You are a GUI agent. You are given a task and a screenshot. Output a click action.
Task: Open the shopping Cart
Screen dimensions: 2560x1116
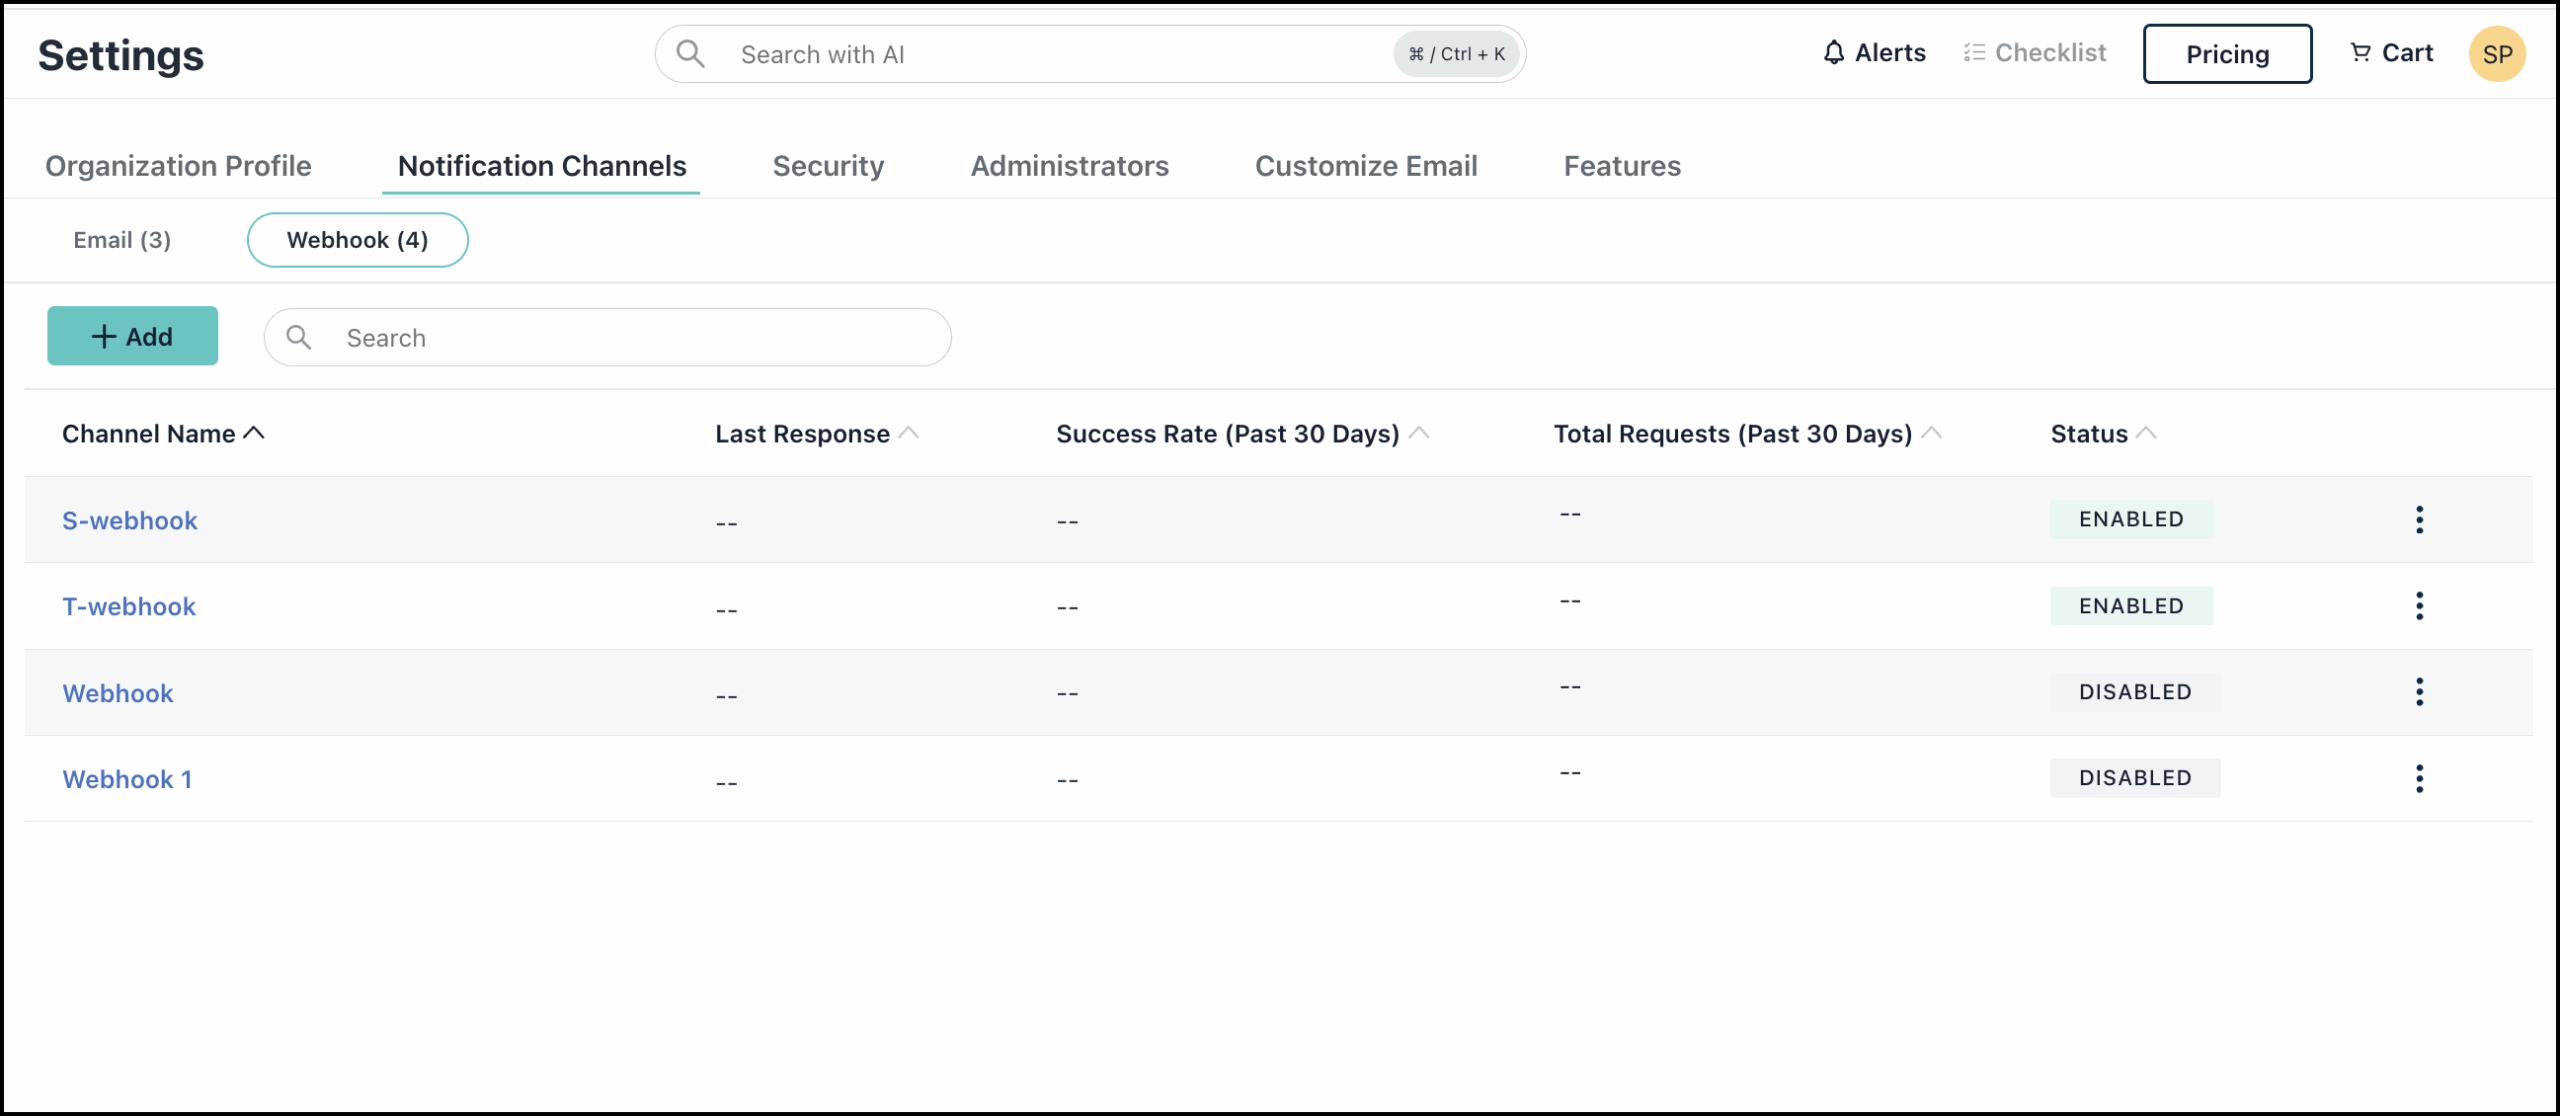pyautogui.click(x=2391, y=53)
